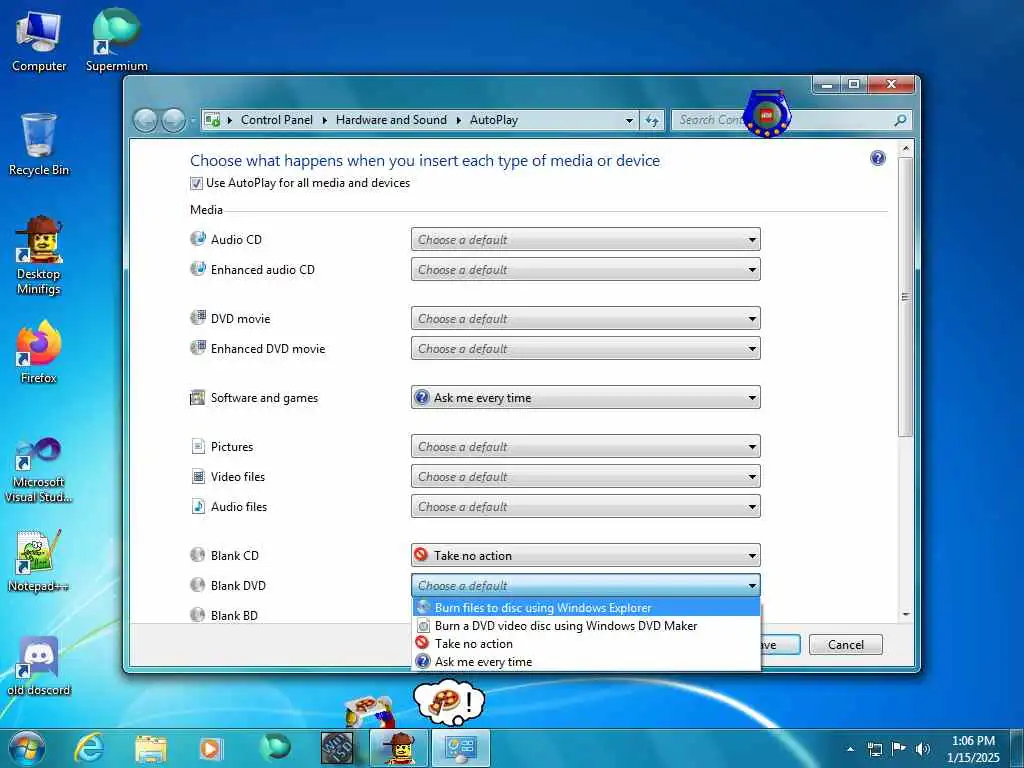Select the Firefox desktop shortcut
The image size is (1024, 768).
pos(39,351)
